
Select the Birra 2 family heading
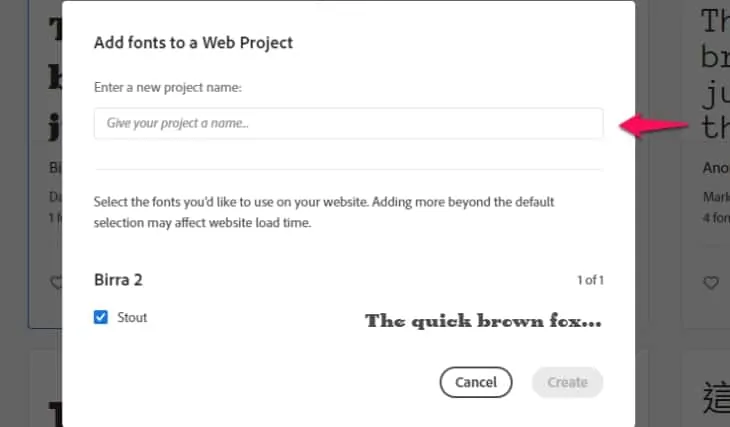pyautogui.click(x=125, y=280)
